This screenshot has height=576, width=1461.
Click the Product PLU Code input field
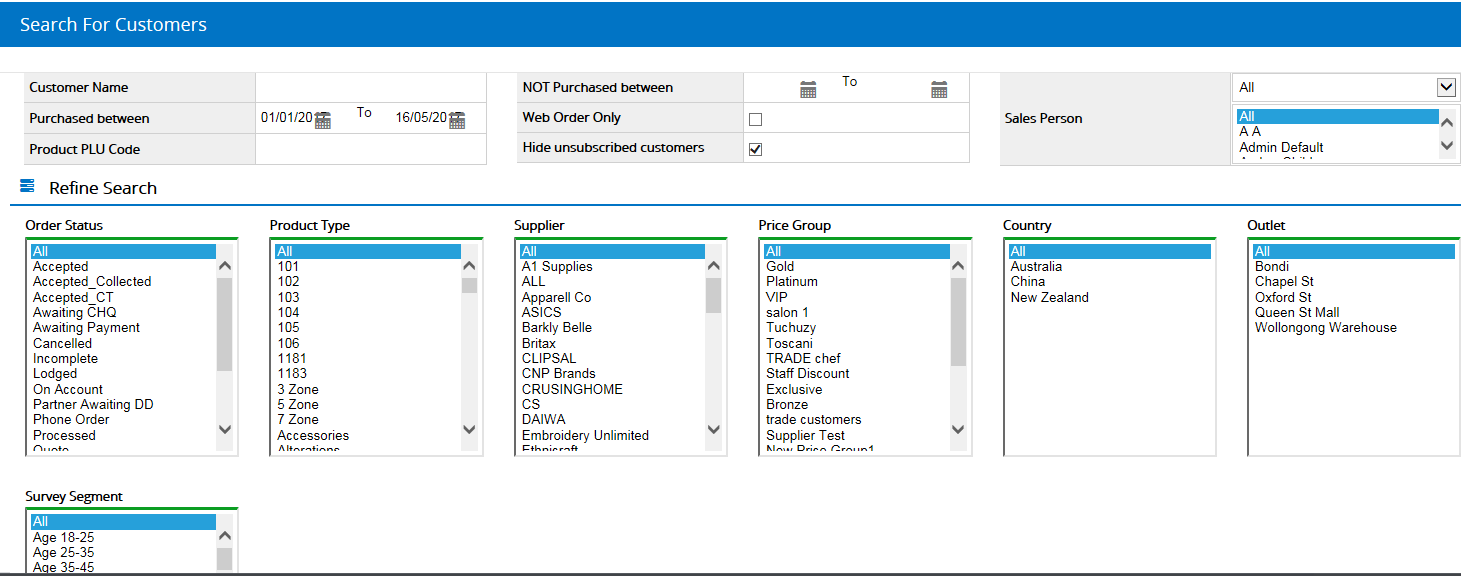coord(370,149)
